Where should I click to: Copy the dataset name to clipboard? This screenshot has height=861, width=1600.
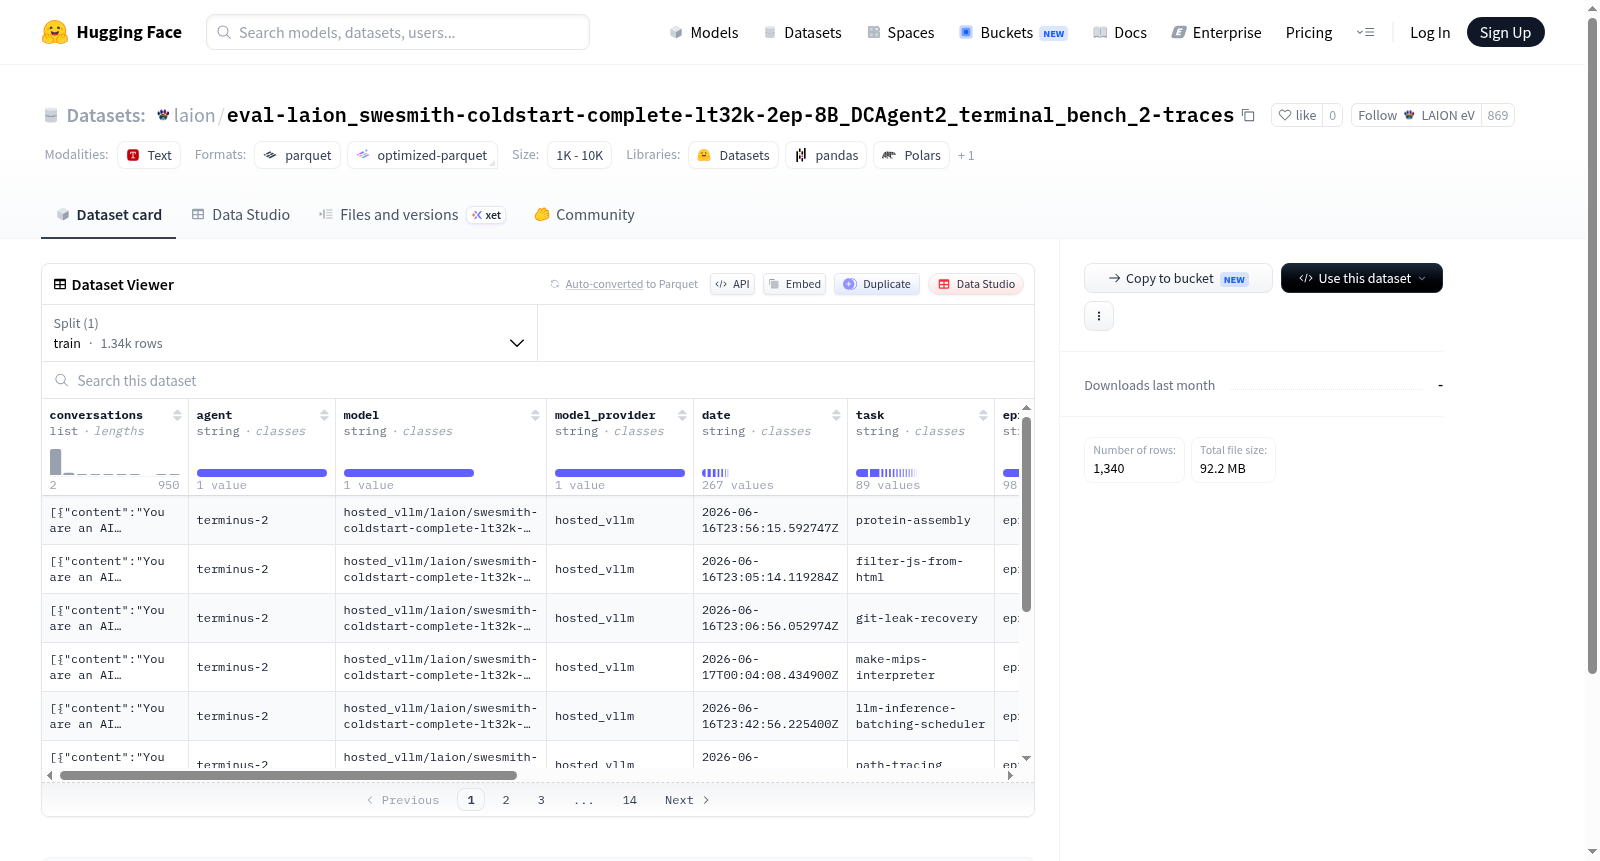click(x=1248, y=115)
